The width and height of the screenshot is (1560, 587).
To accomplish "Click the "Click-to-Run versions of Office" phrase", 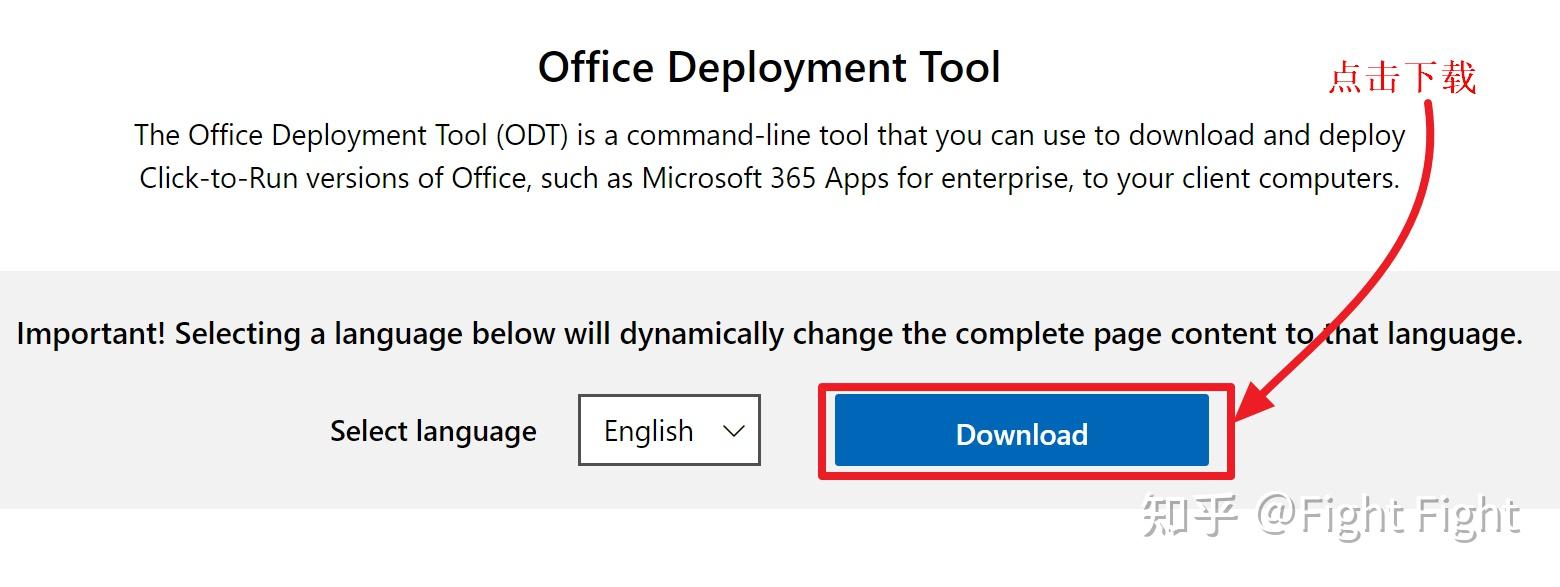I will point(332,178).
